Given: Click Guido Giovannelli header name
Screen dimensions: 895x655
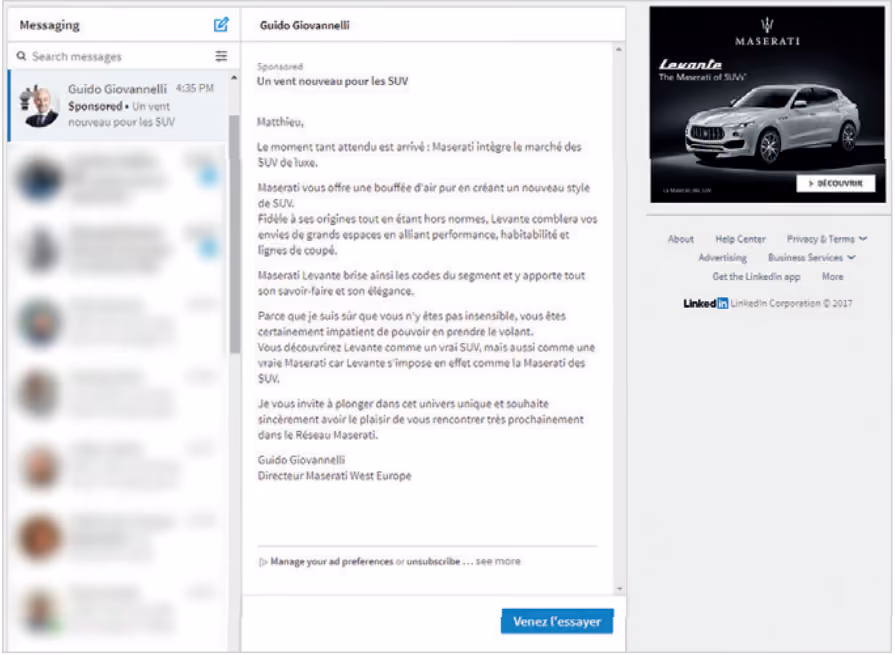Looking at the screenshot, I should click(x=305, y=25).
